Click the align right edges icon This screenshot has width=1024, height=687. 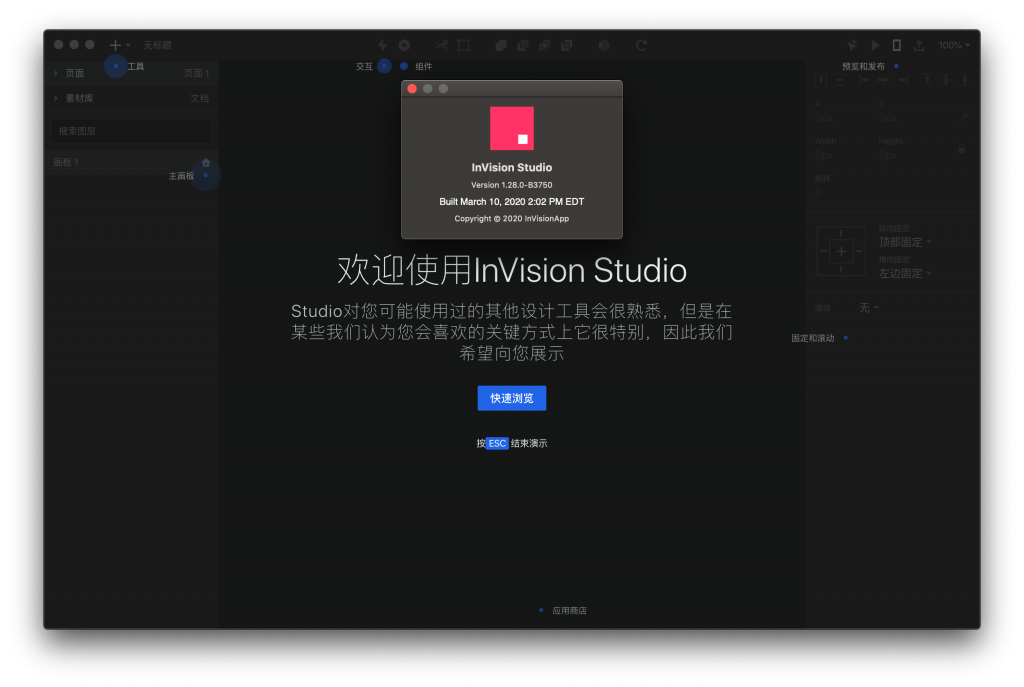coord(903,80)
